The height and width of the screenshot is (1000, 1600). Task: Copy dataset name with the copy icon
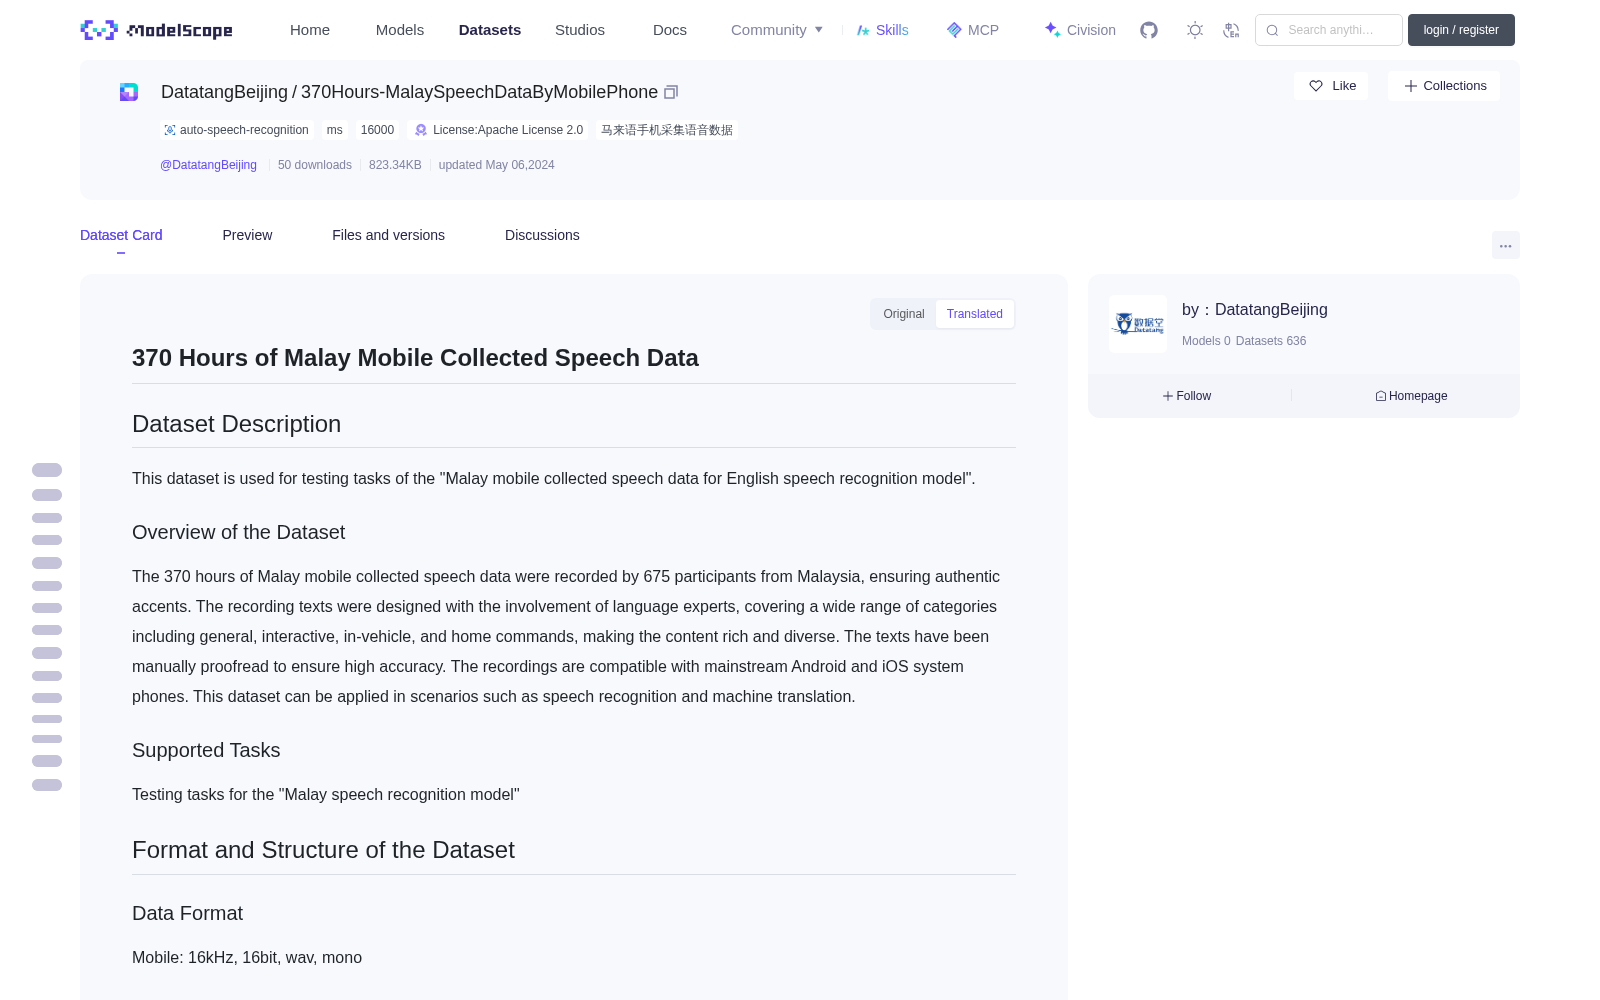(x=671, y=92)
